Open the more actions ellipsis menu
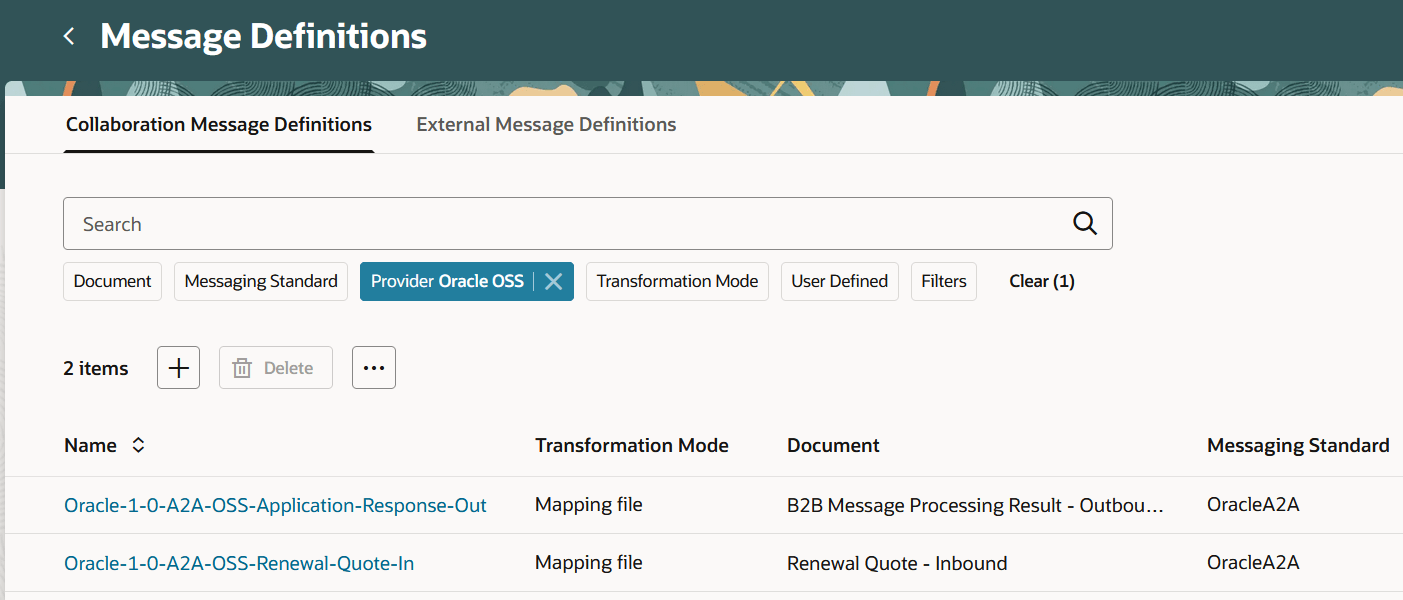 click(374, 368)
